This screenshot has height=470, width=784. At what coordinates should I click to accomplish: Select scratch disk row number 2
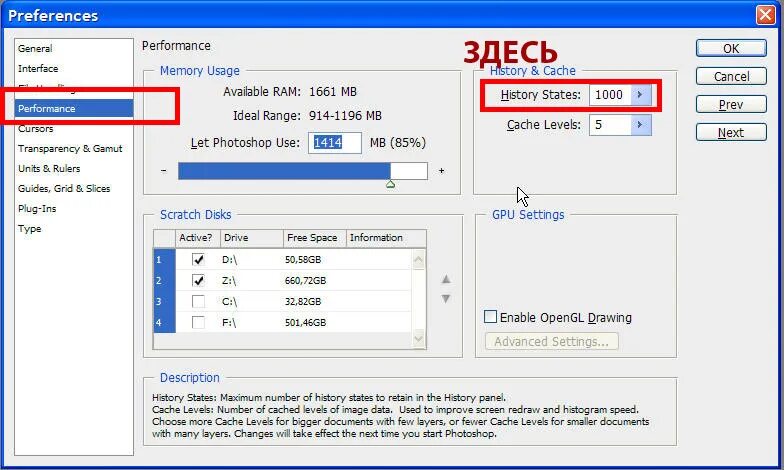coord(164,280)
